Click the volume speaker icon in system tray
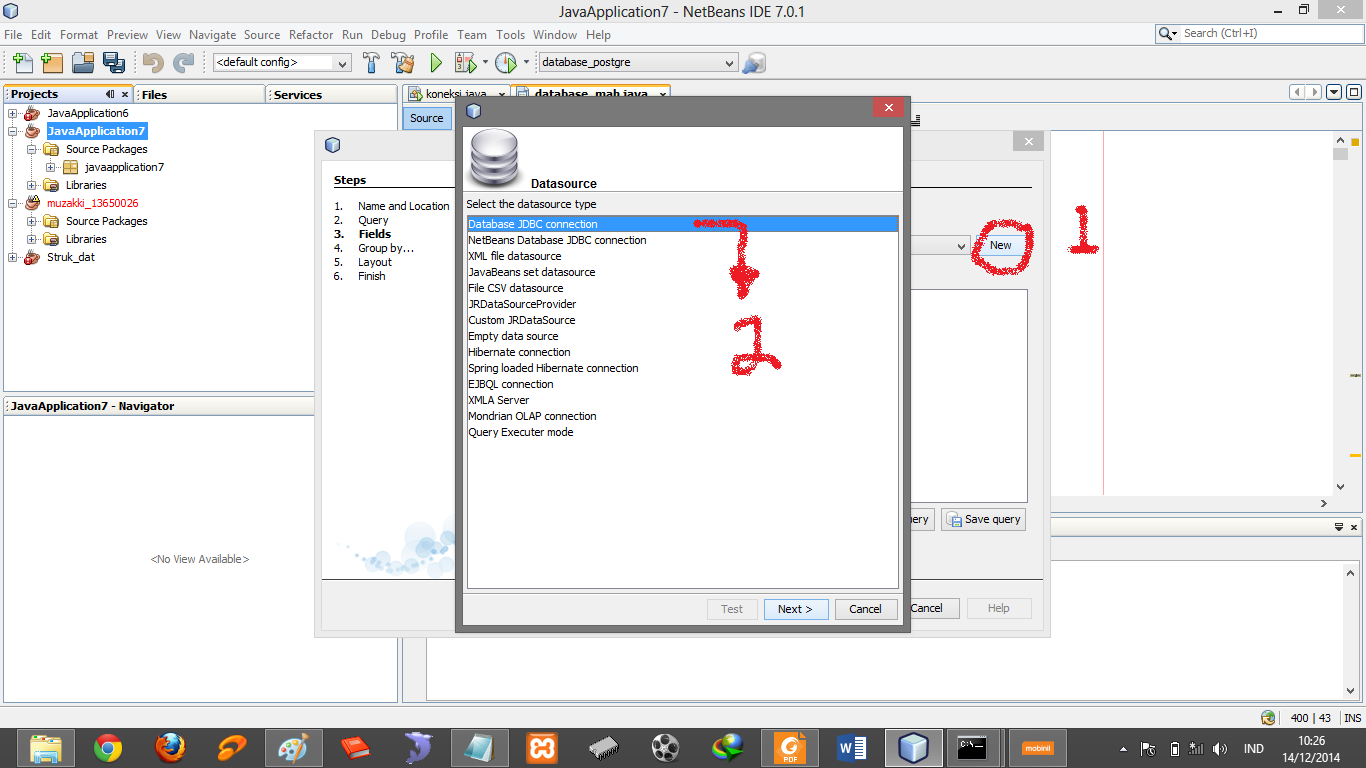 [1220, 748]
